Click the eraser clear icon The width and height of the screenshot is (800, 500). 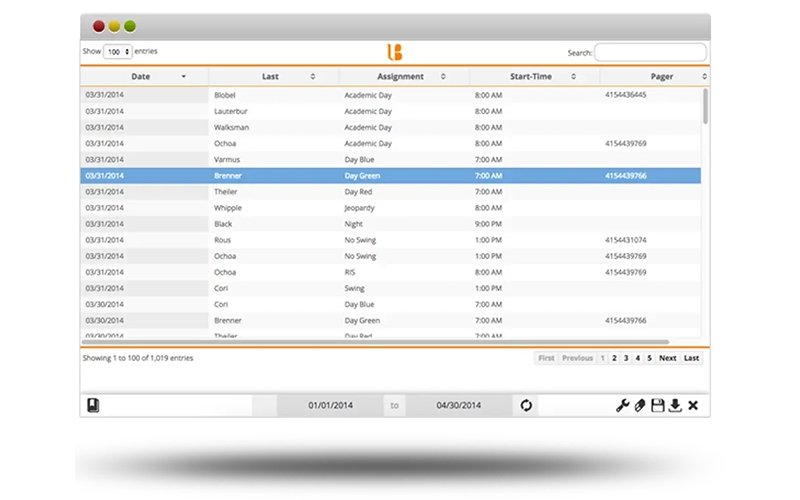(x=639, y=405)
